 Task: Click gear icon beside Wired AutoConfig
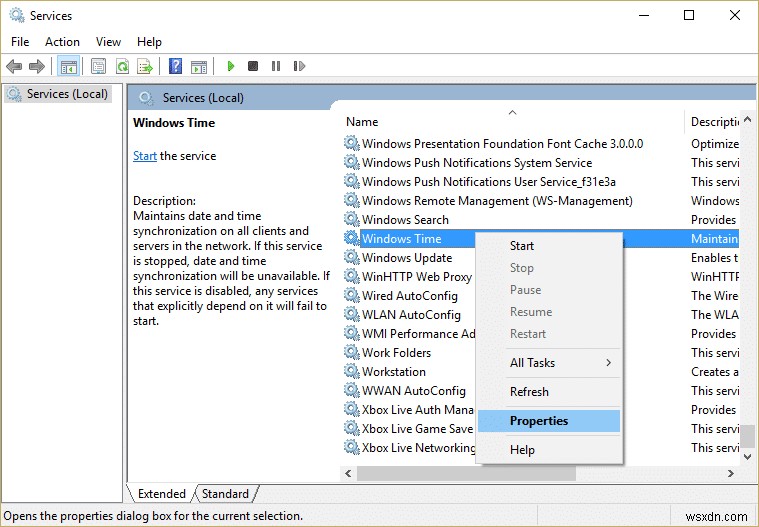click(x=352, y=295)
